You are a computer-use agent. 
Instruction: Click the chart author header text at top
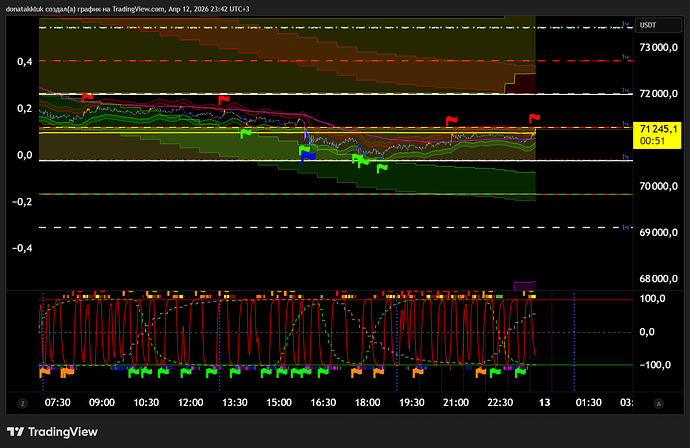point(128,9)
